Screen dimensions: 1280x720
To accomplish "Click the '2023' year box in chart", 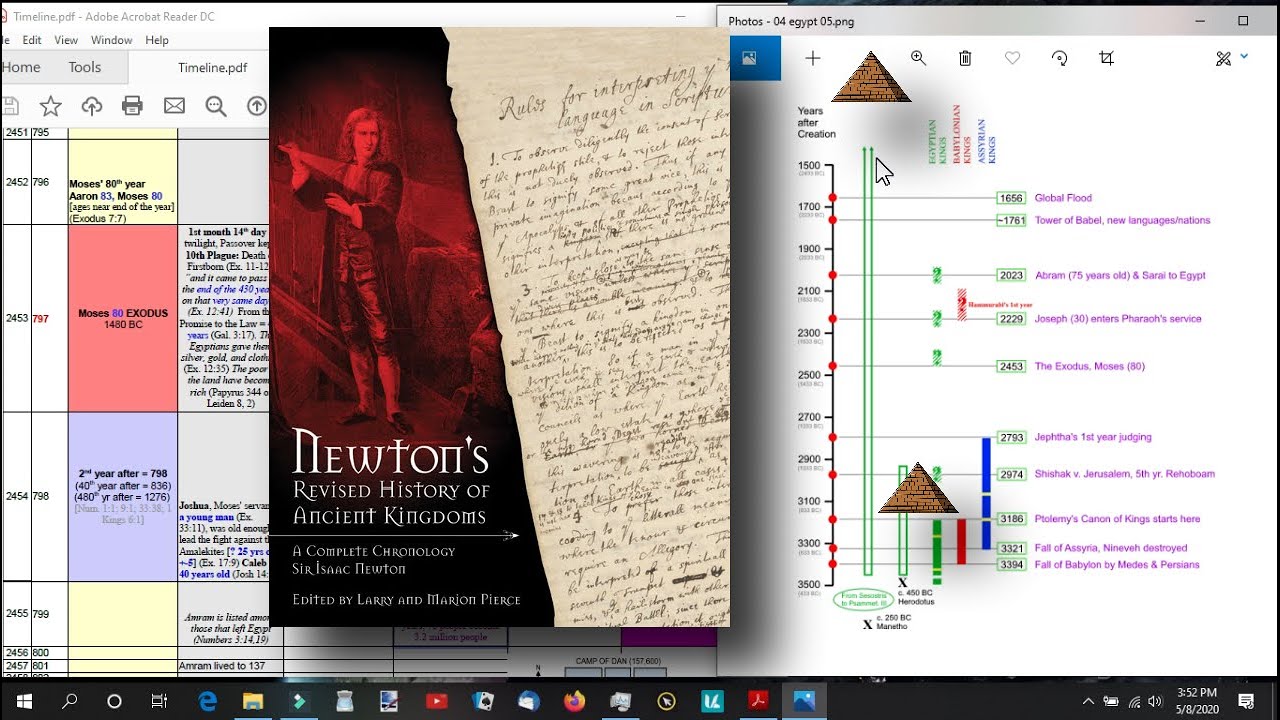I will 1012,275.
